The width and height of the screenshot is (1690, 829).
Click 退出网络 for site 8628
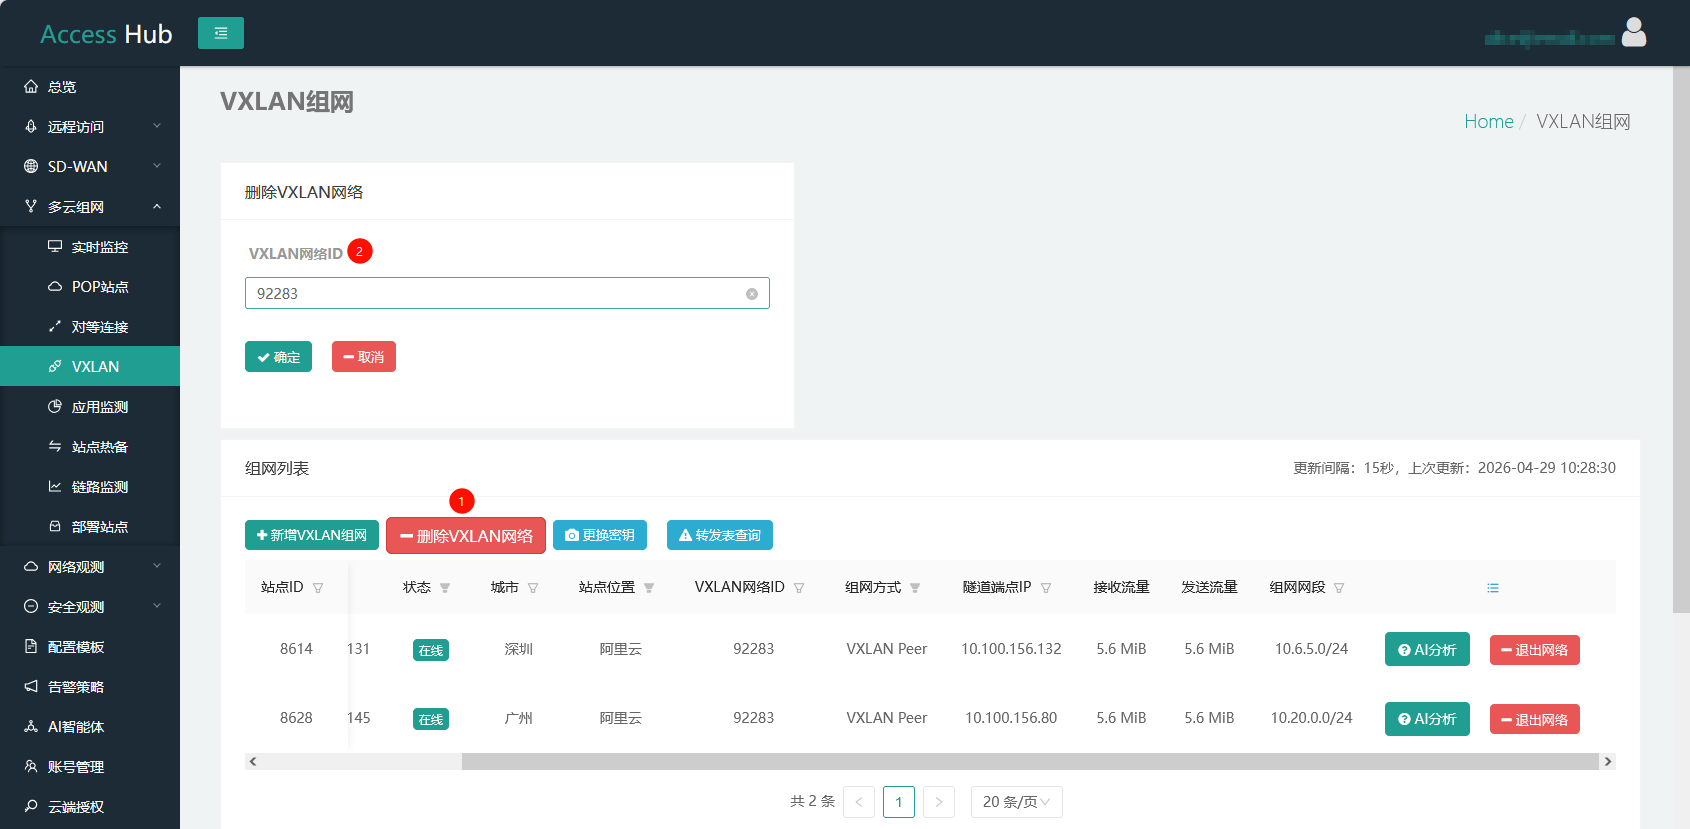pyautogui.click(x=1535, y=719)
